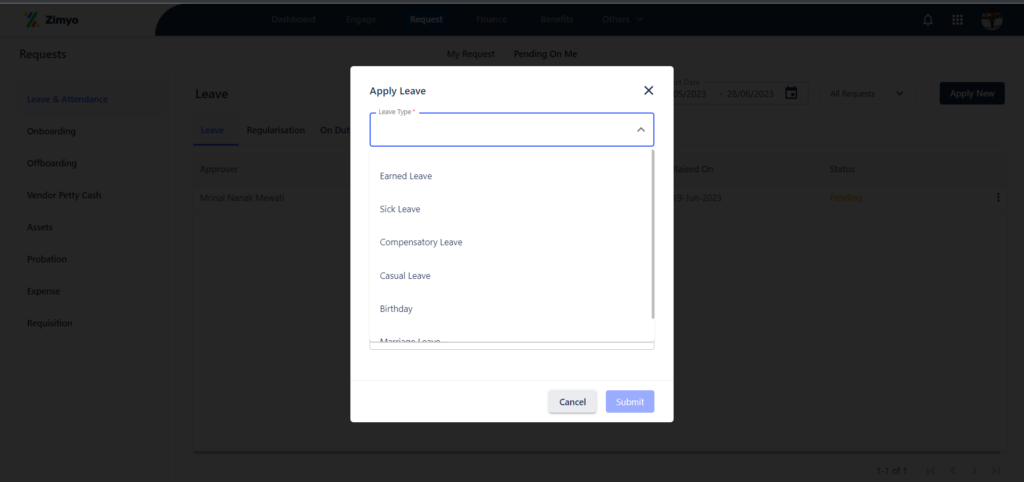Select Vendor Petty Cash in sidebar

point(64,195)
